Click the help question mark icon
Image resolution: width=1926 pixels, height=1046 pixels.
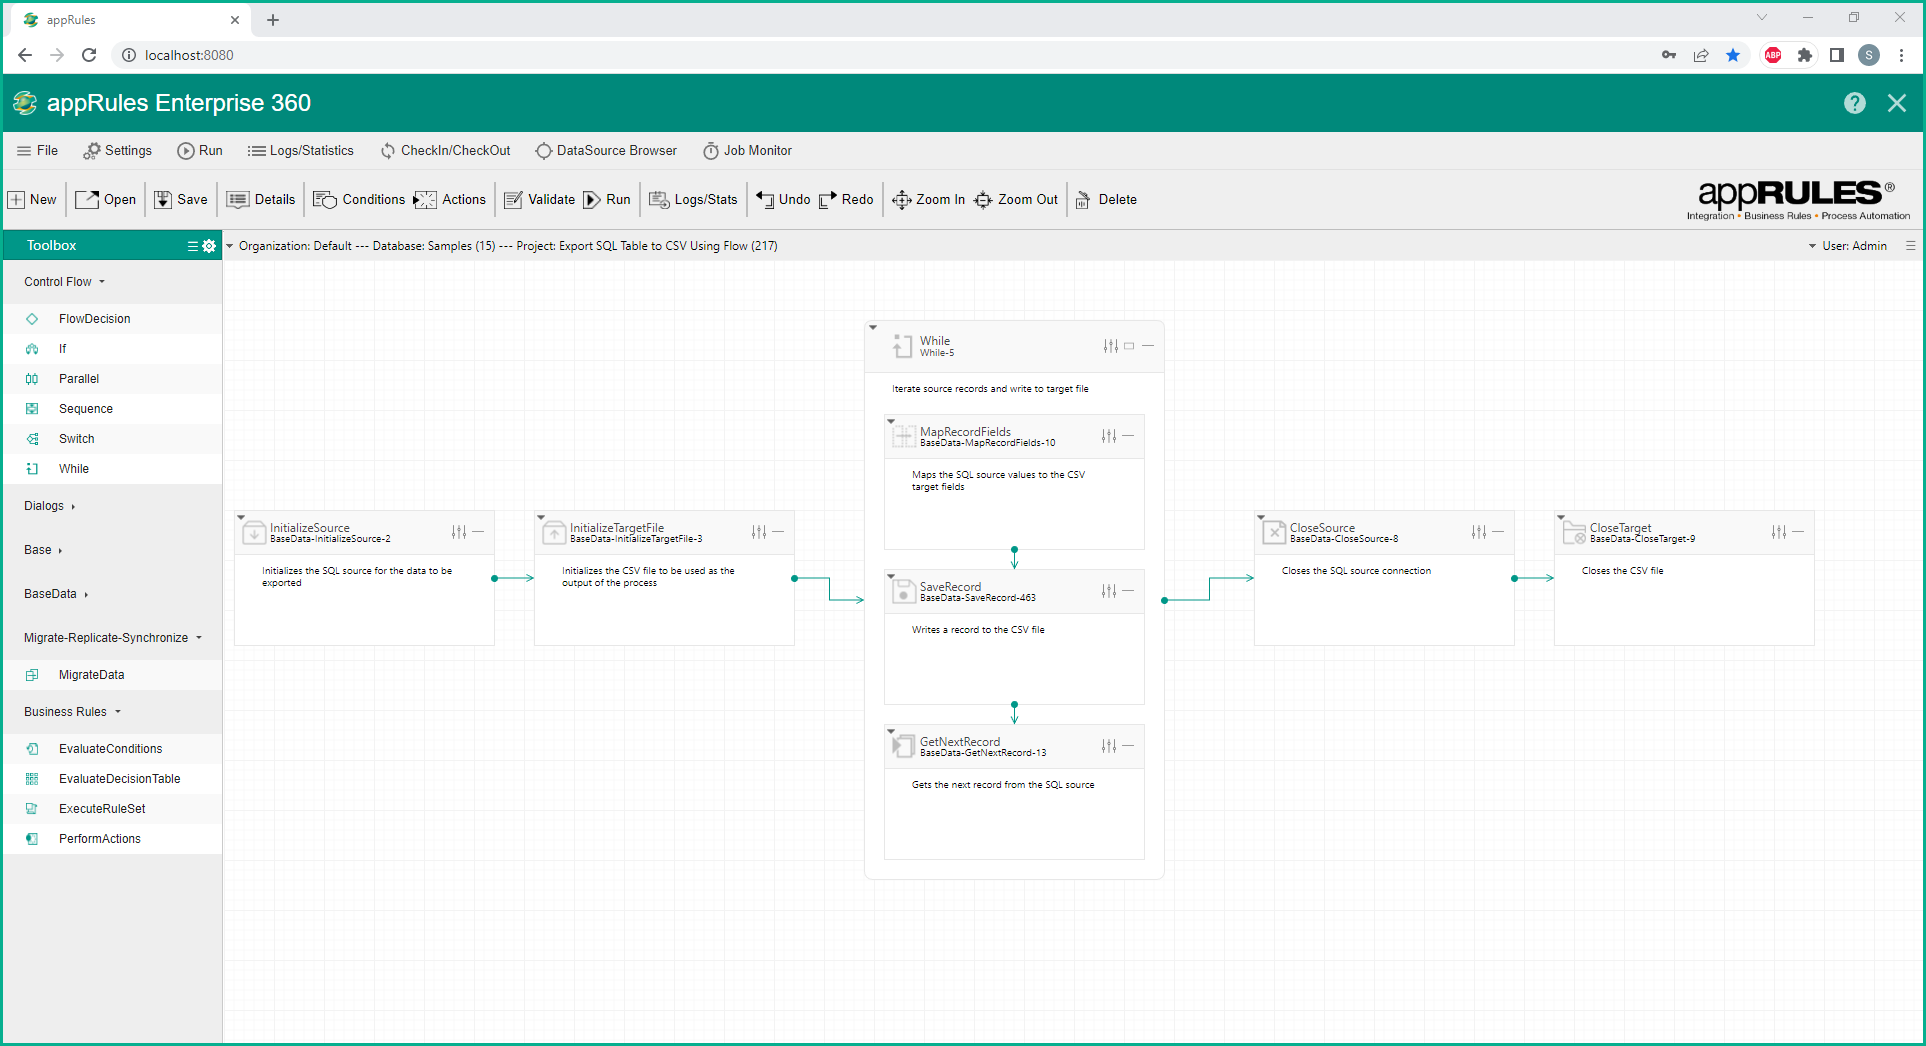click(1854, 103)
